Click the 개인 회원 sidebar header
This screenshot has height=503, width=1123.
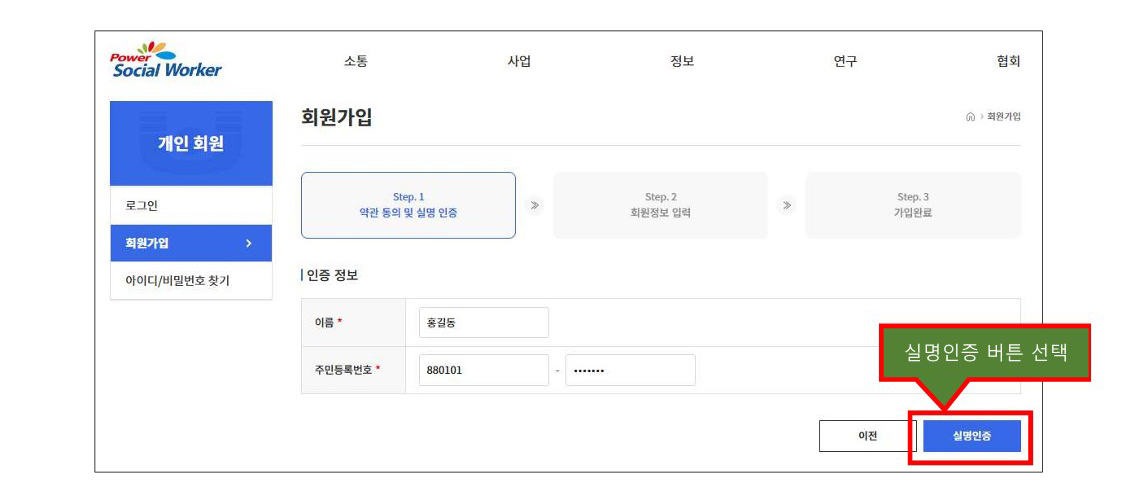(191, 143)
